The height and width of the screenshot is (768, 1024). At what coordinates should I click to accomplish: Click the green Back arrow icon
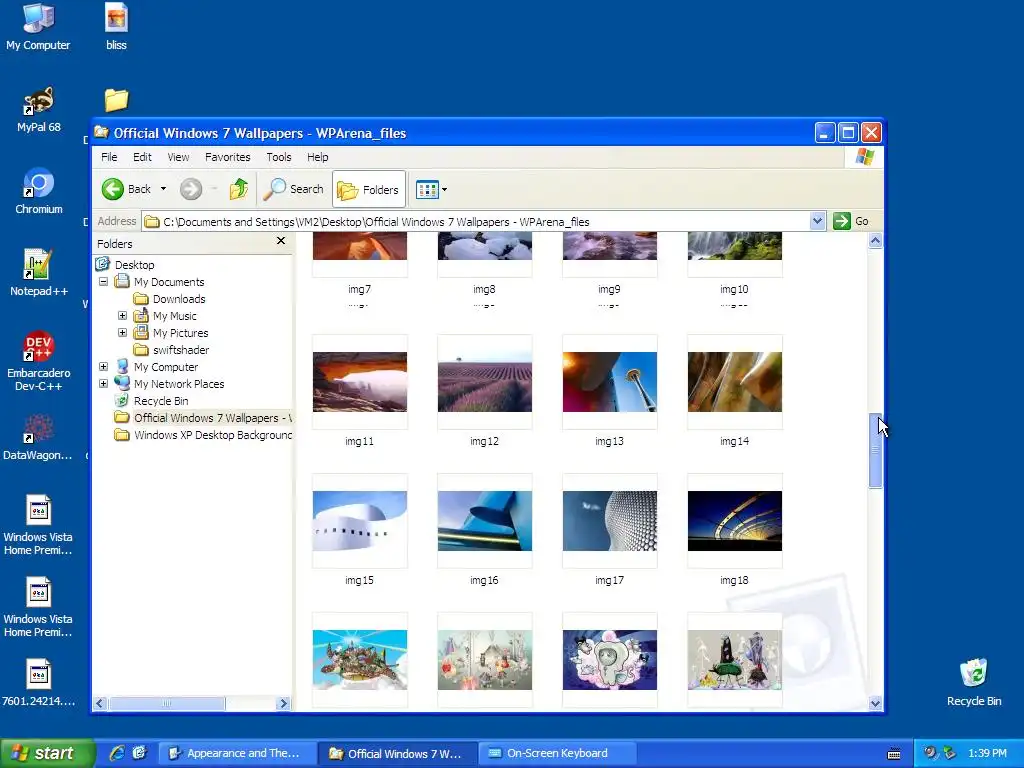coord(112,189)
